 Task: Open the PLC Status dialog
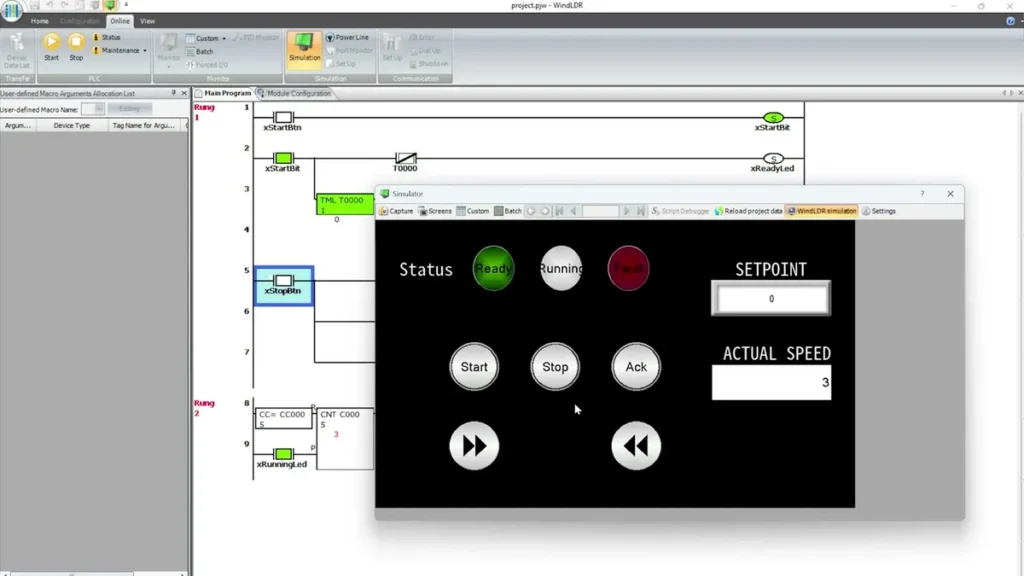106,37
